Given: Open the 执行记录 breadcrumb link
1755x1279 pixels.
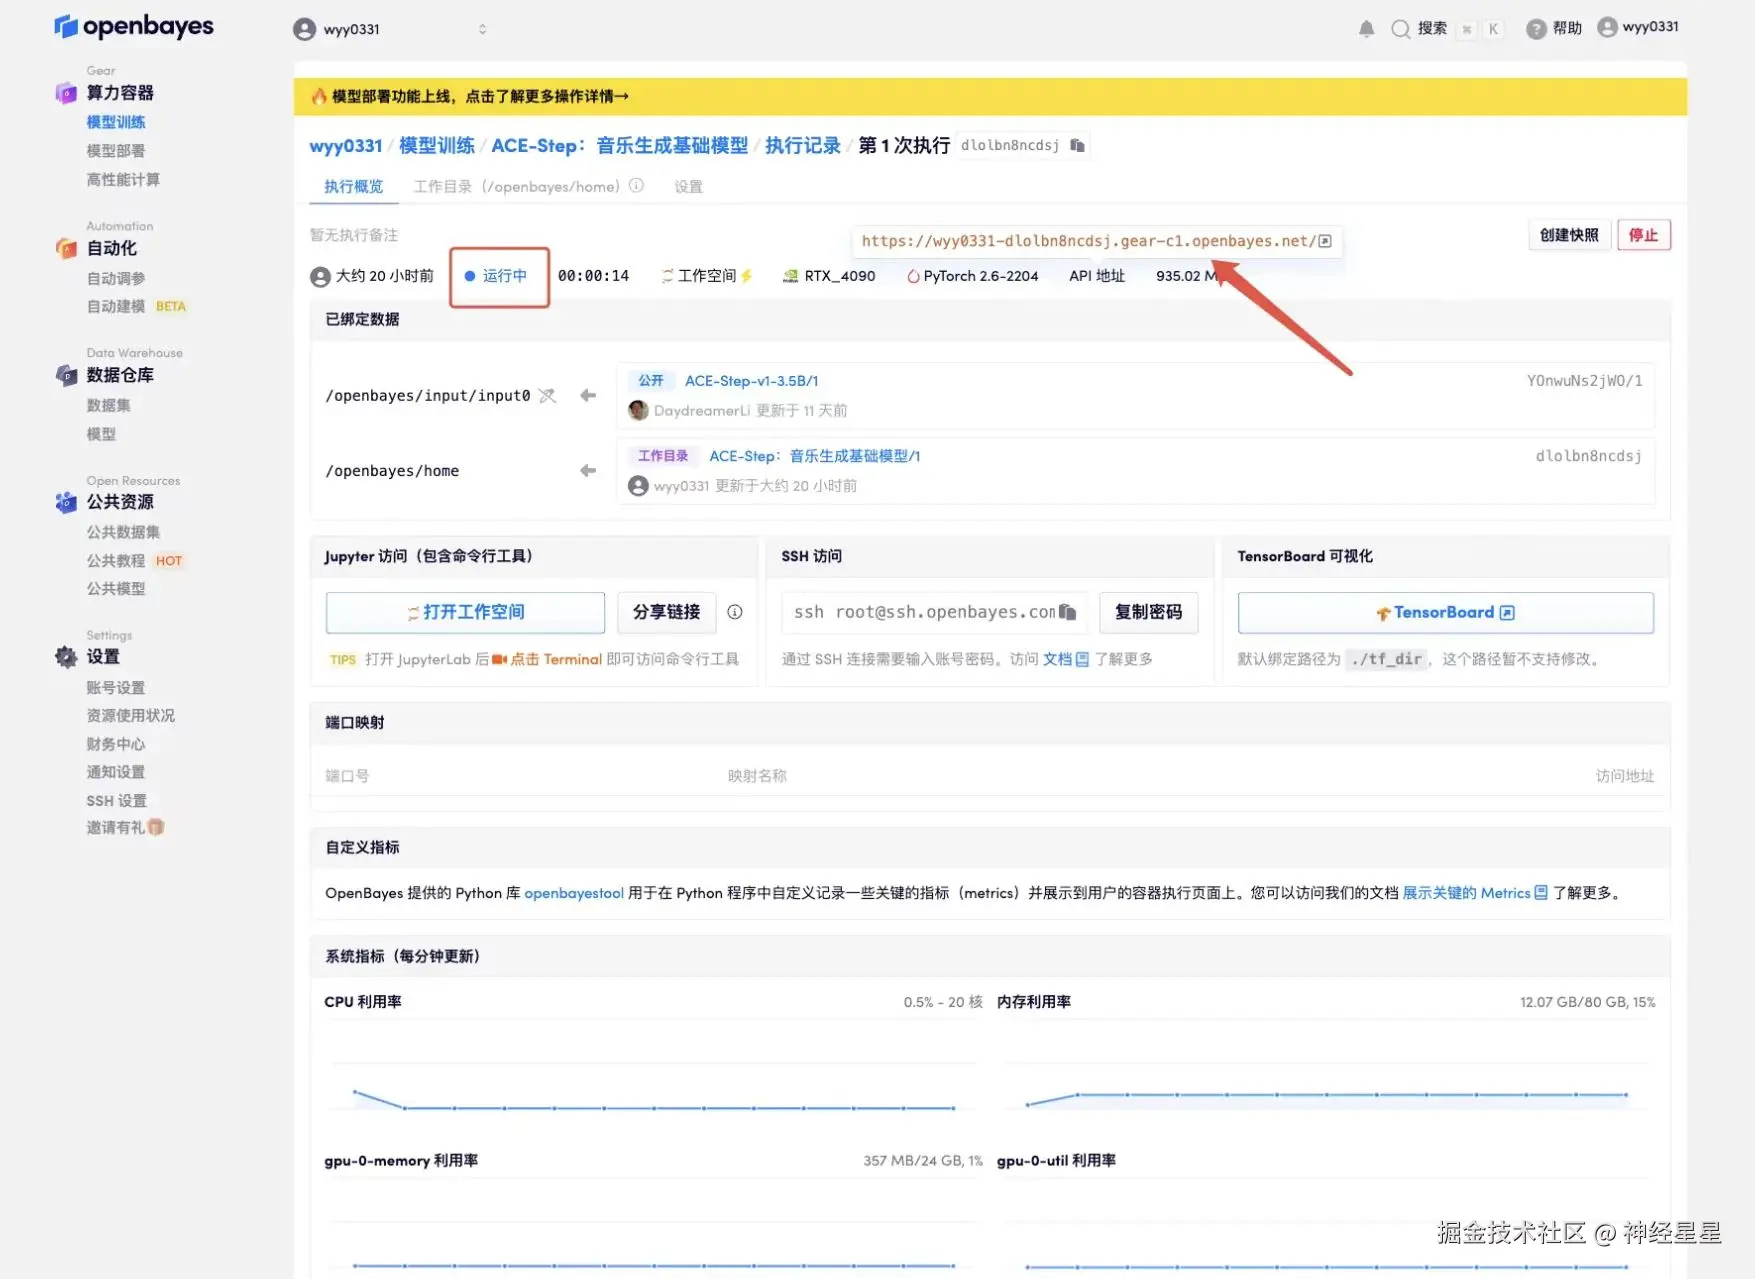Looking at the screenshot, I should coord(803,146).
